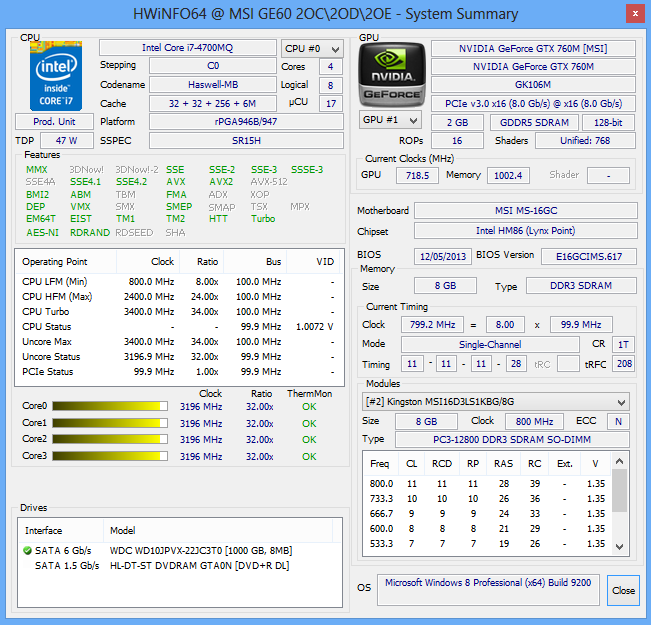Click the Intel HM86 (Lynx Point) chipset field
Viewport: 651px width, 625px height.
(x=526, y=231)
